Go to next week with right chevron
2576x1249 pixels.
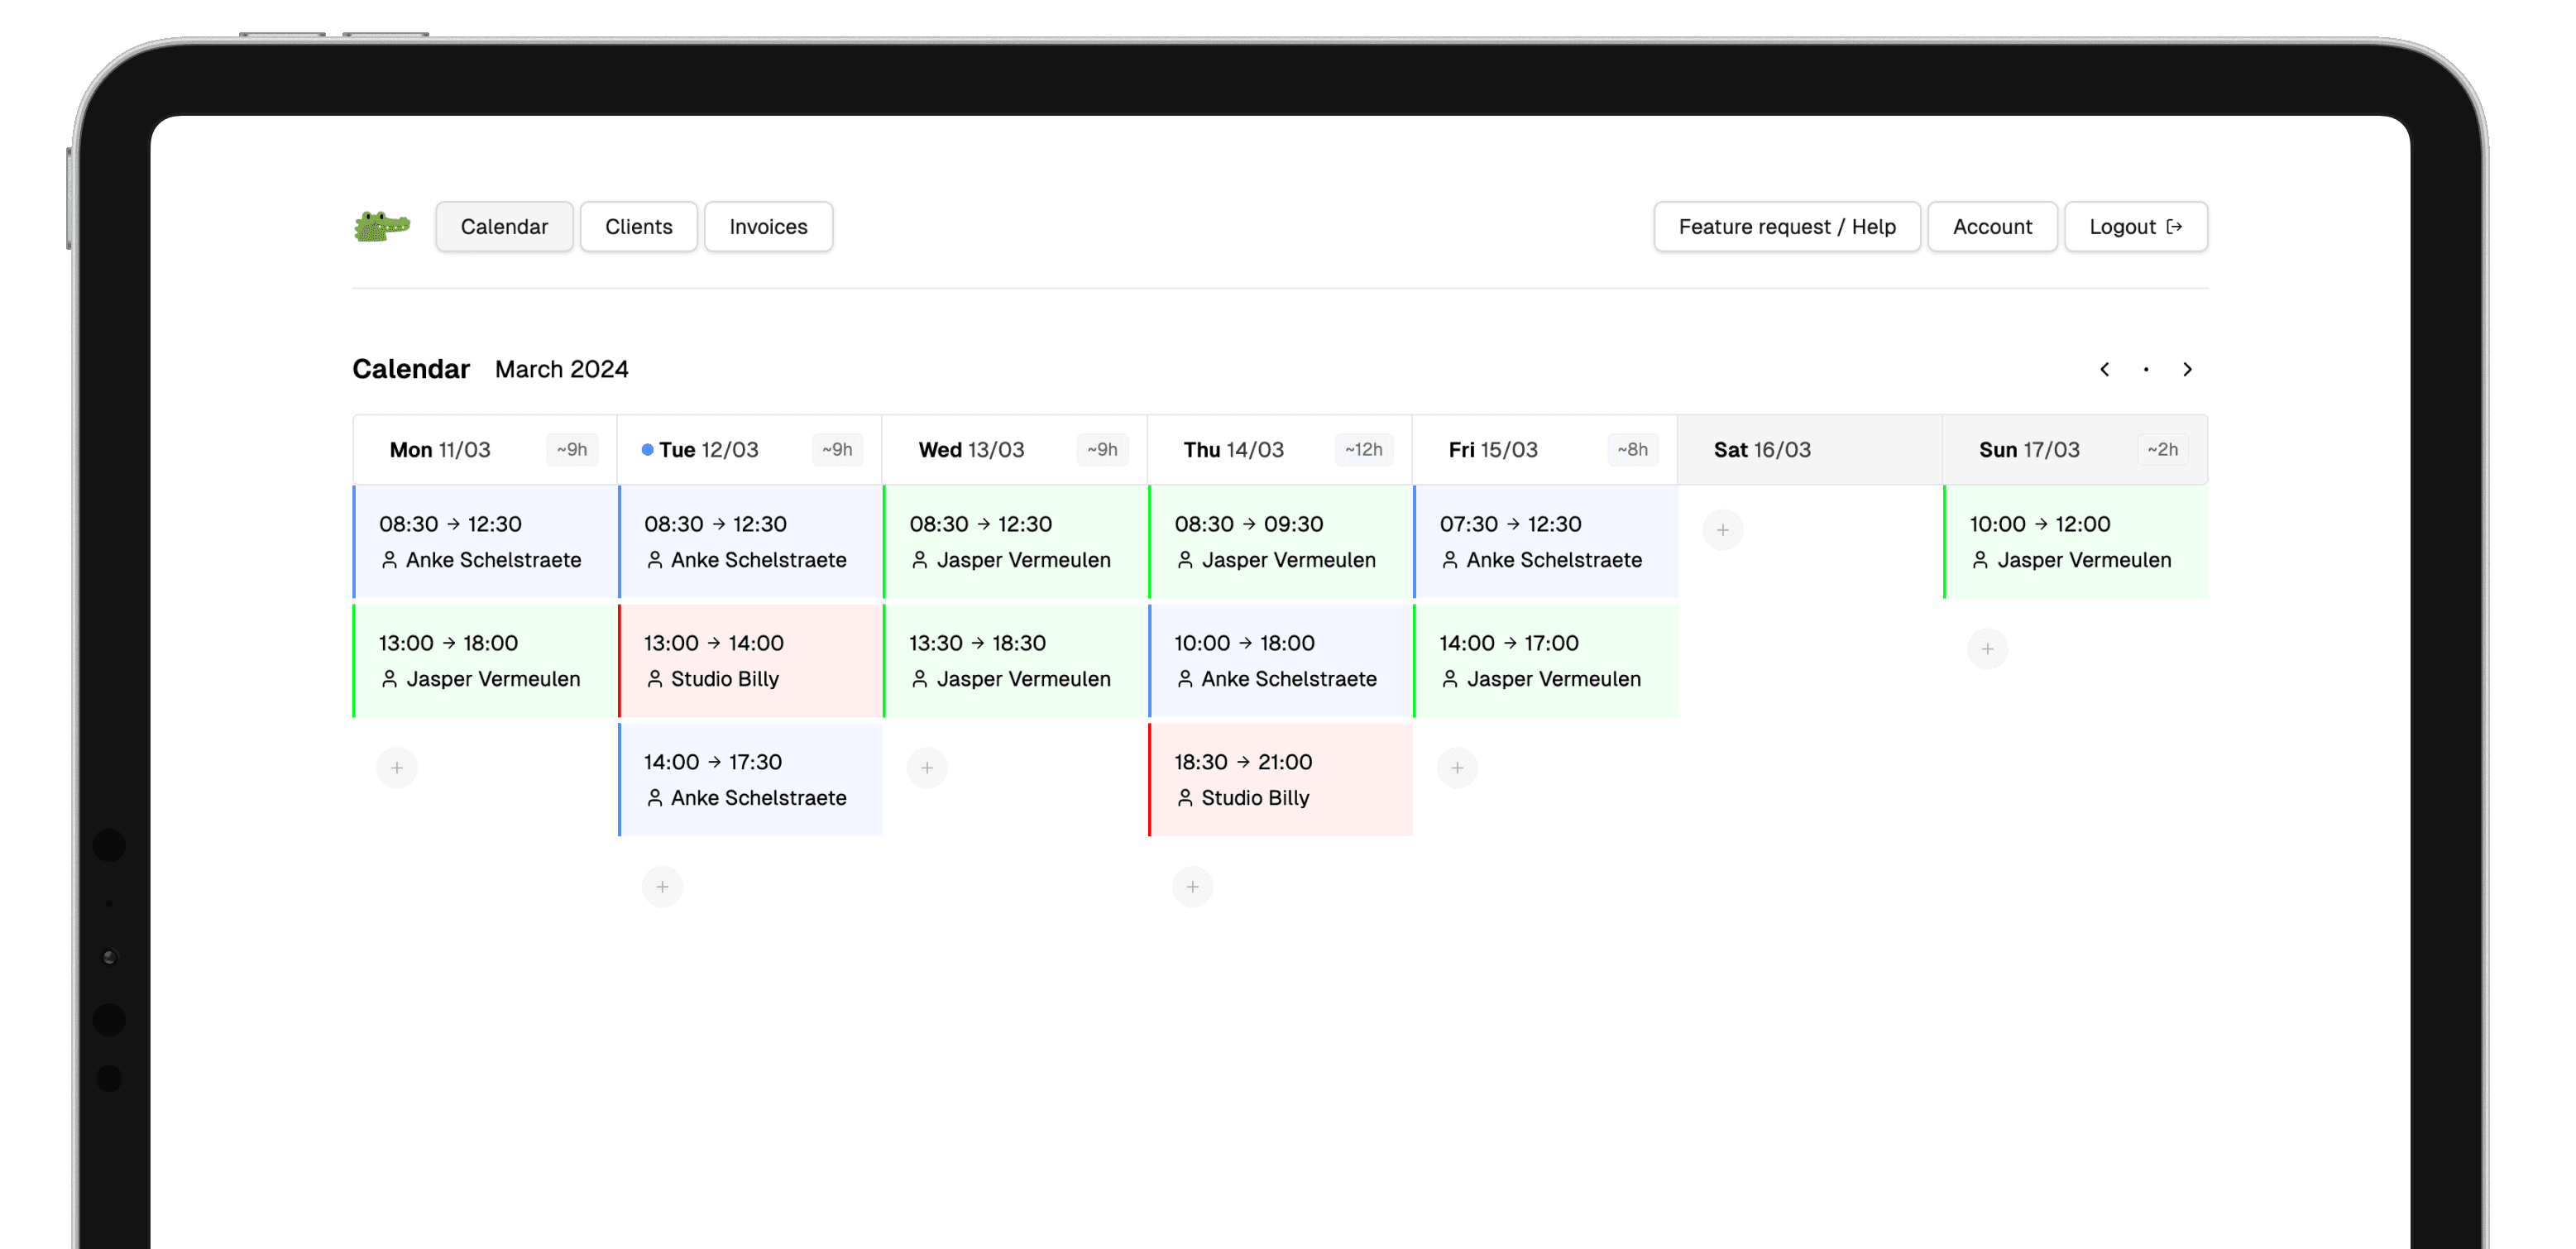click(x=2187, y=369)
